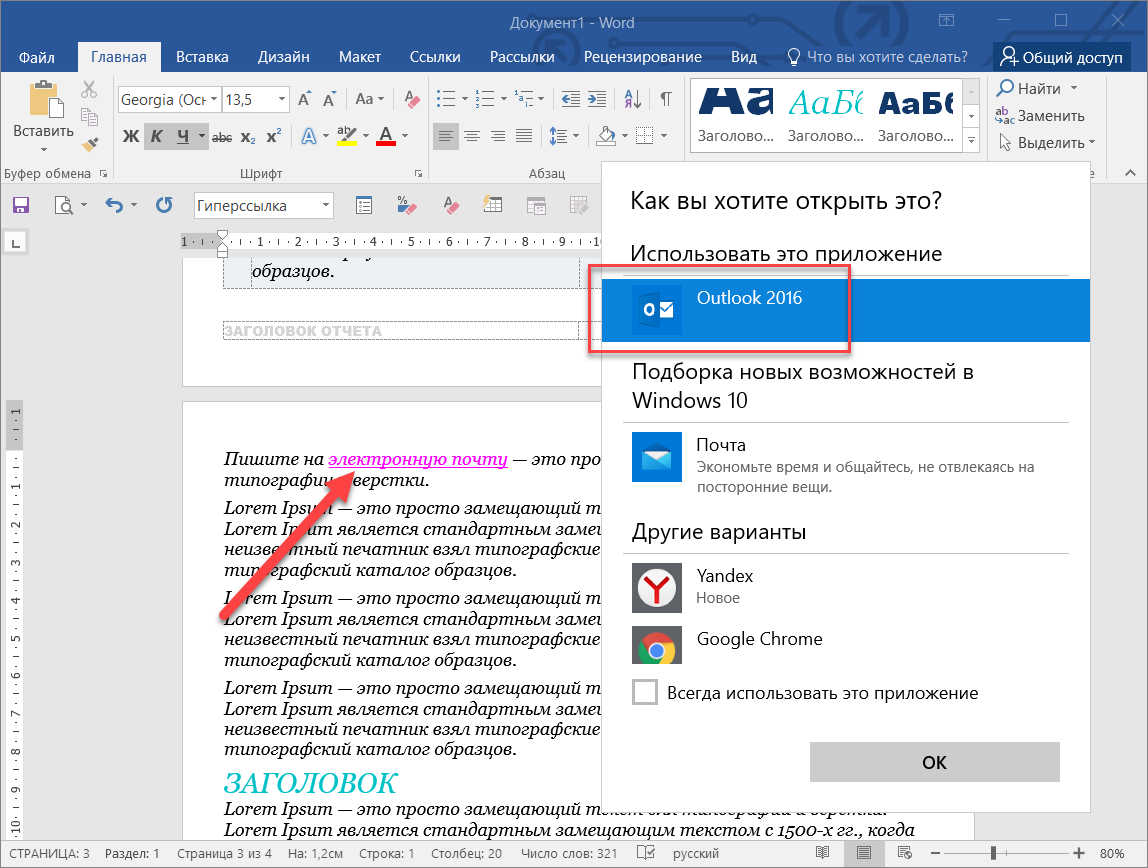Click the Заменить button
1148x868 pixels.
(1040, 116)
